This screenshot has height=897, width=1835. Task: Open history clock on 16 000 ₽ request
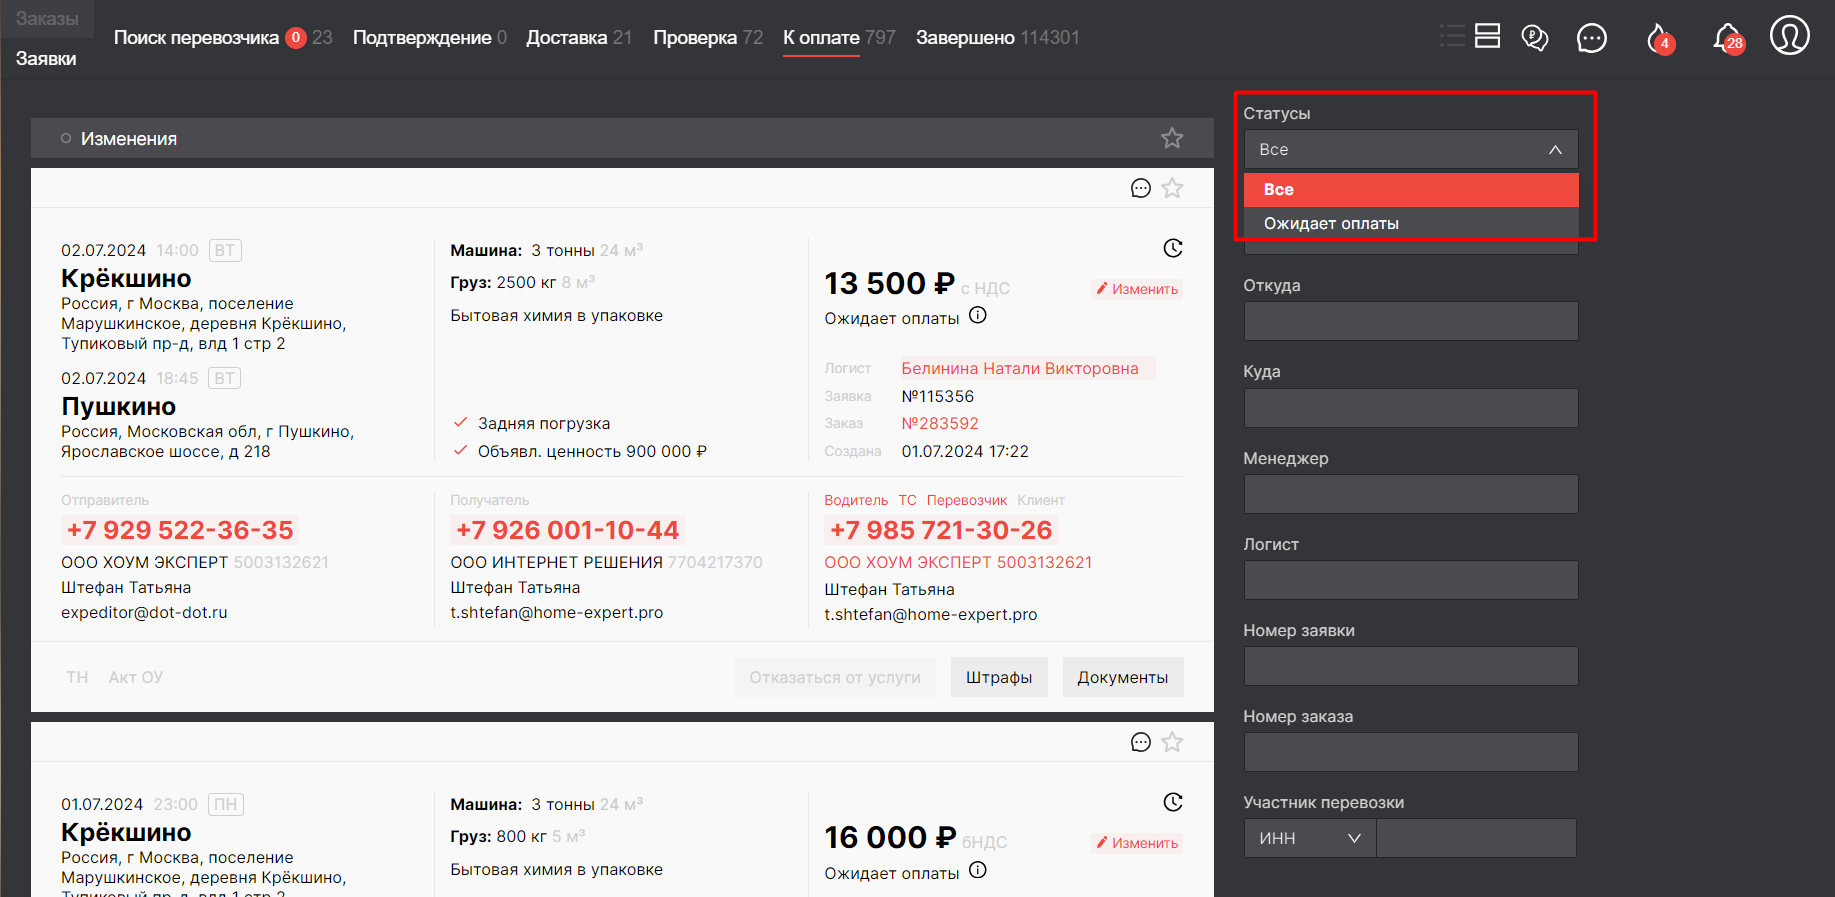pyautogui.click(x=1173, y=802)
